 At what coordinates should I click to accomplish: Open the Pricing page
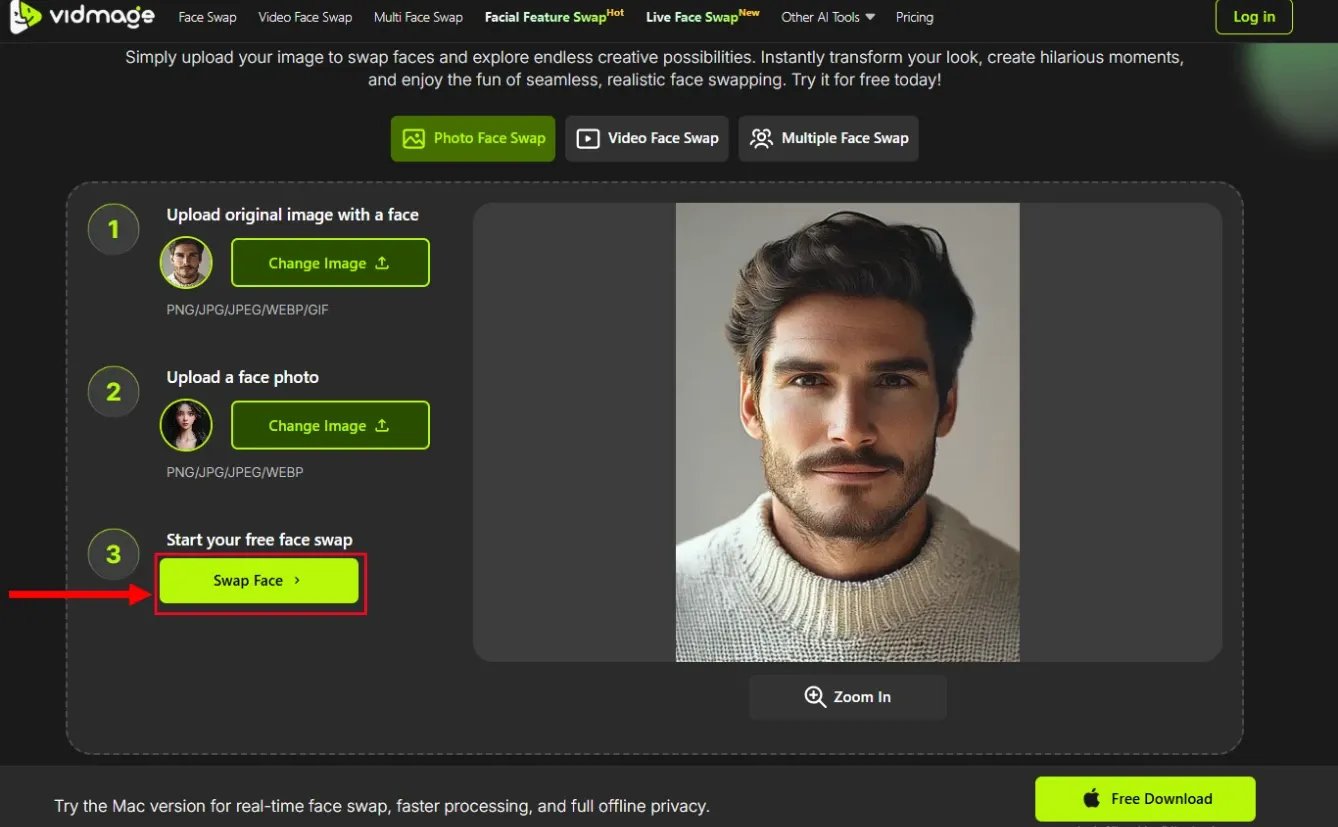pyautogui.click(x=914, y=17)
